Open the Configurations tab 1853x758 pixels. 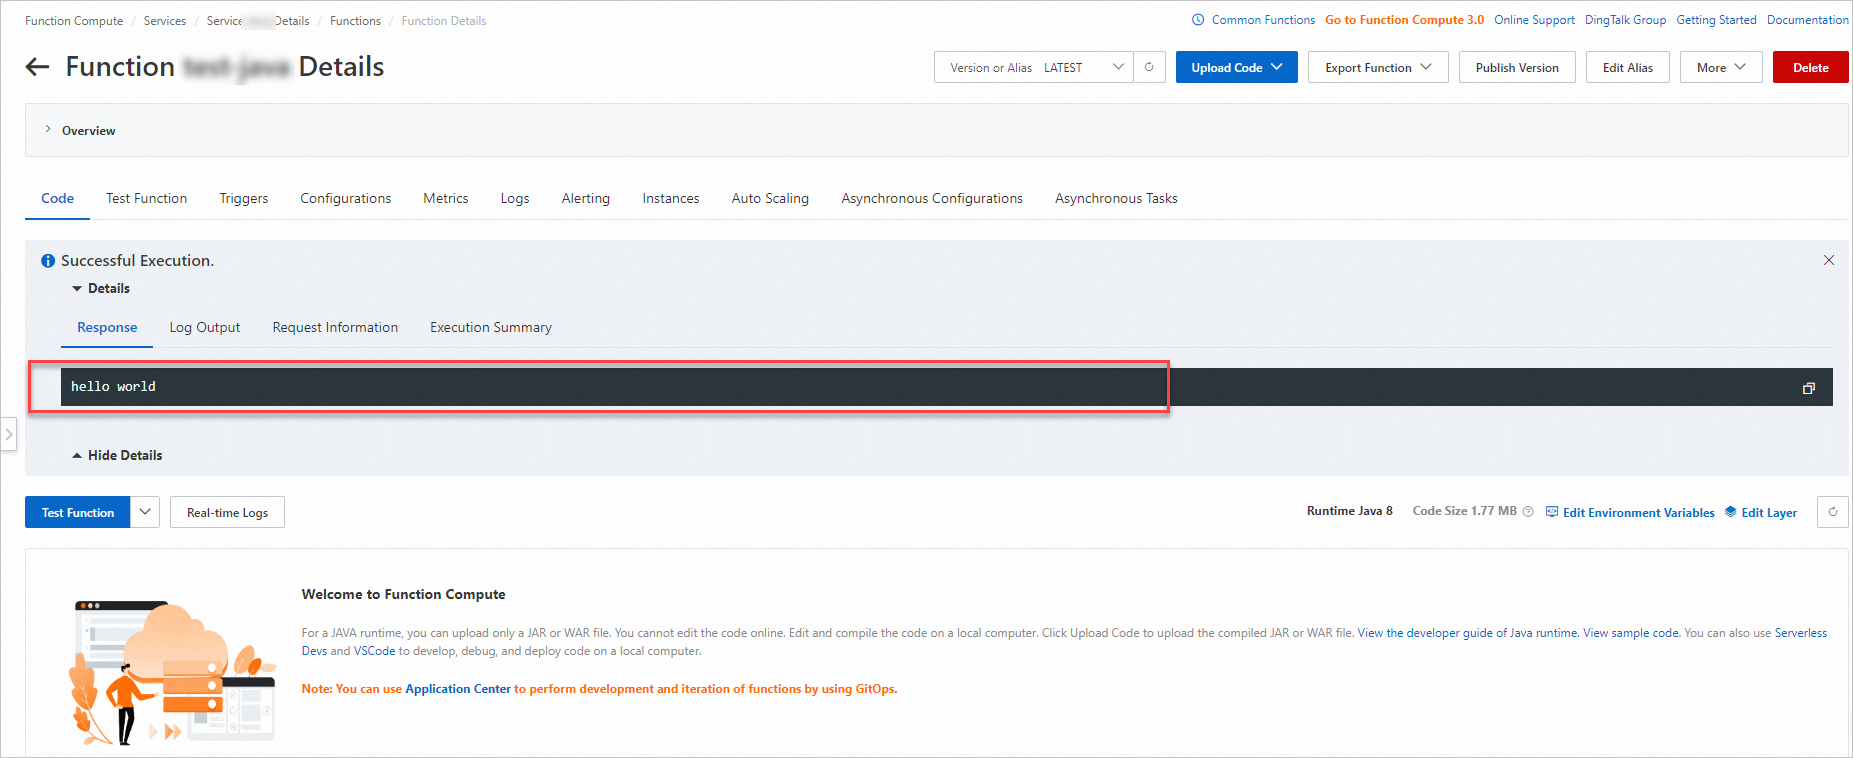(346, 198)
